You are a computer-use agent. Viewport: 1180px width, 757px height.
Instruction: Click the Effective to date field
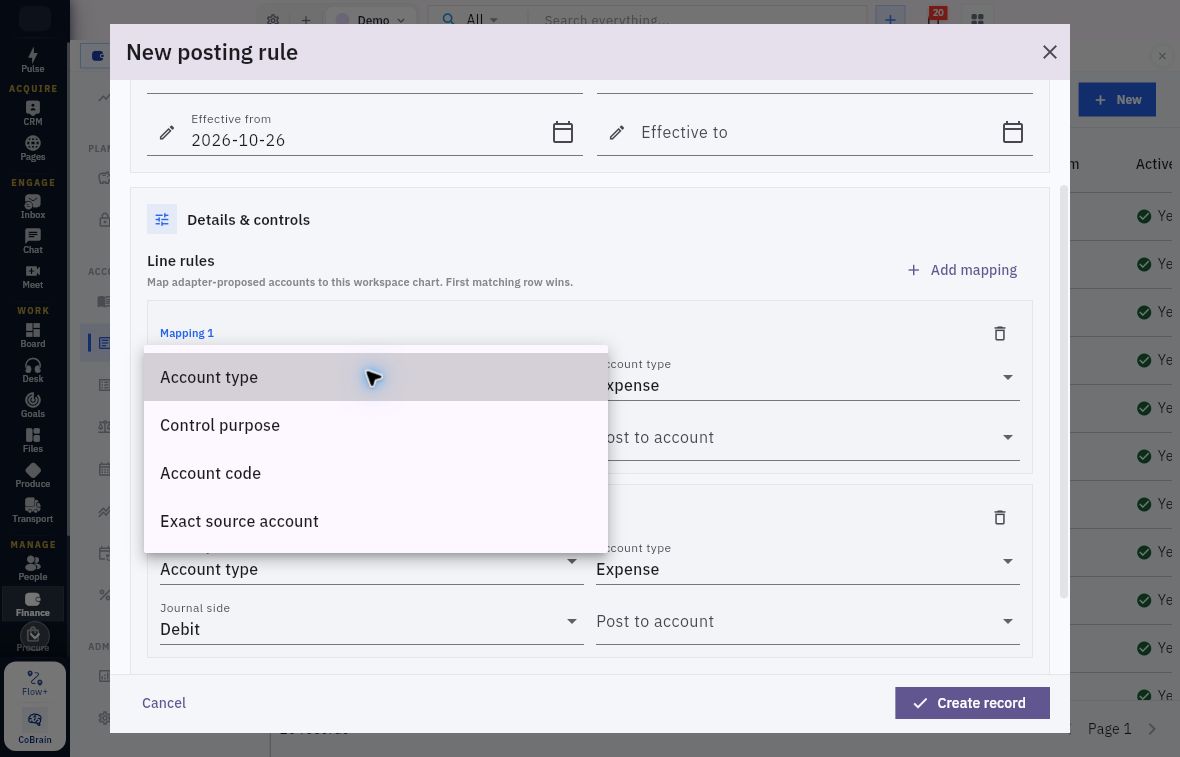tap(814, 132)
